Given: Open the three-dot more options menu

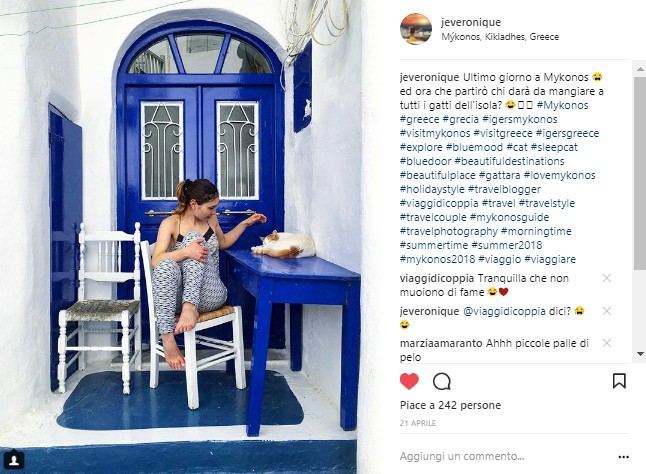Looking at the screenshot, I should pos(623,457).
